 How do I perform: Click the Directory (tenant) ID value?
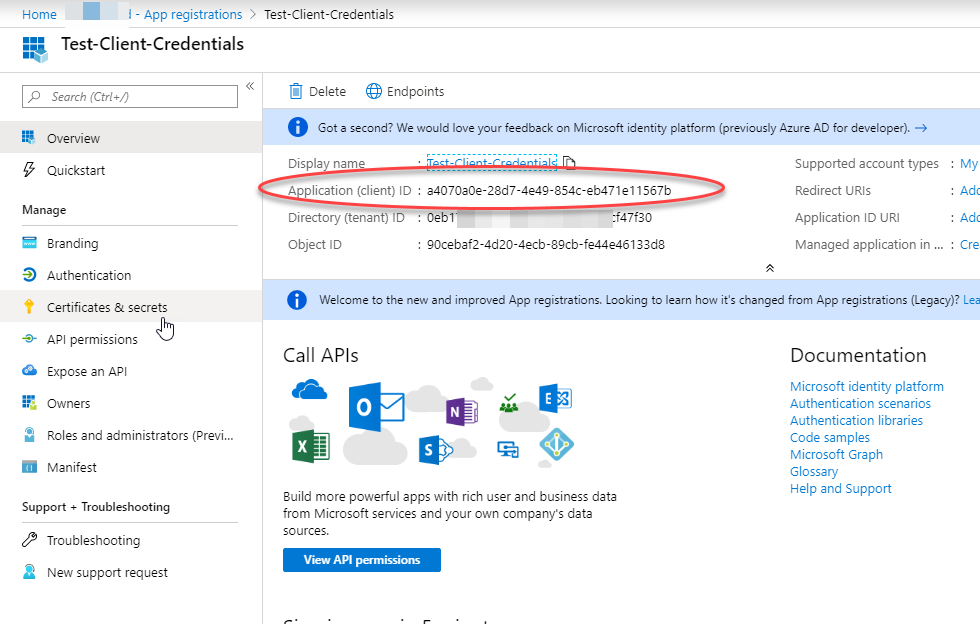pos(539,218)
